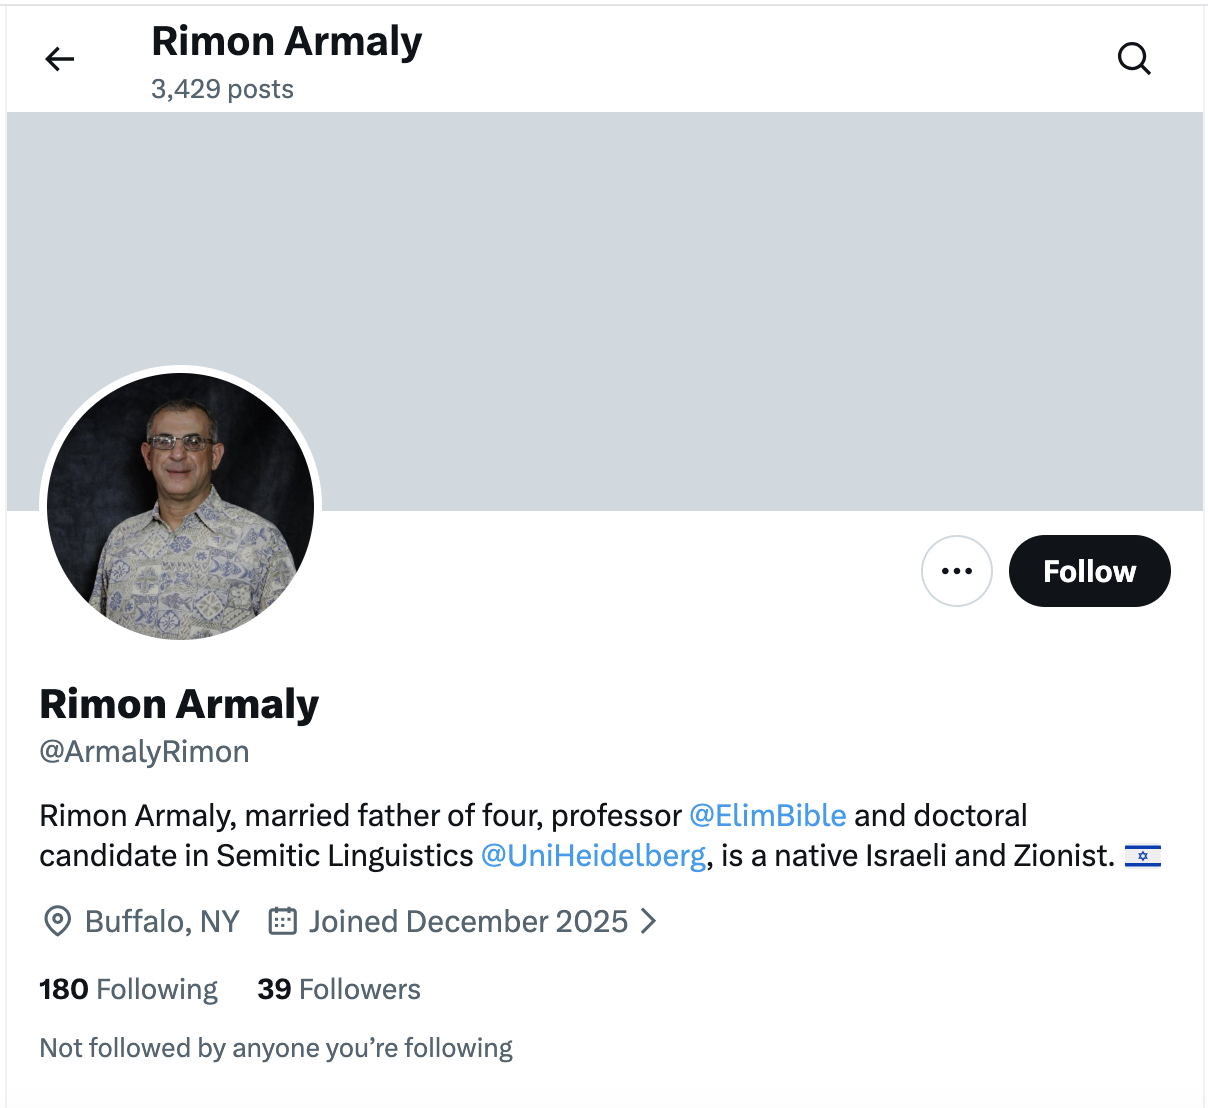Click the location pin icon beside Buffalo, NY
Image resolution: width=1208 pixels, height=1108 pixels.
[x=58, y=921]
